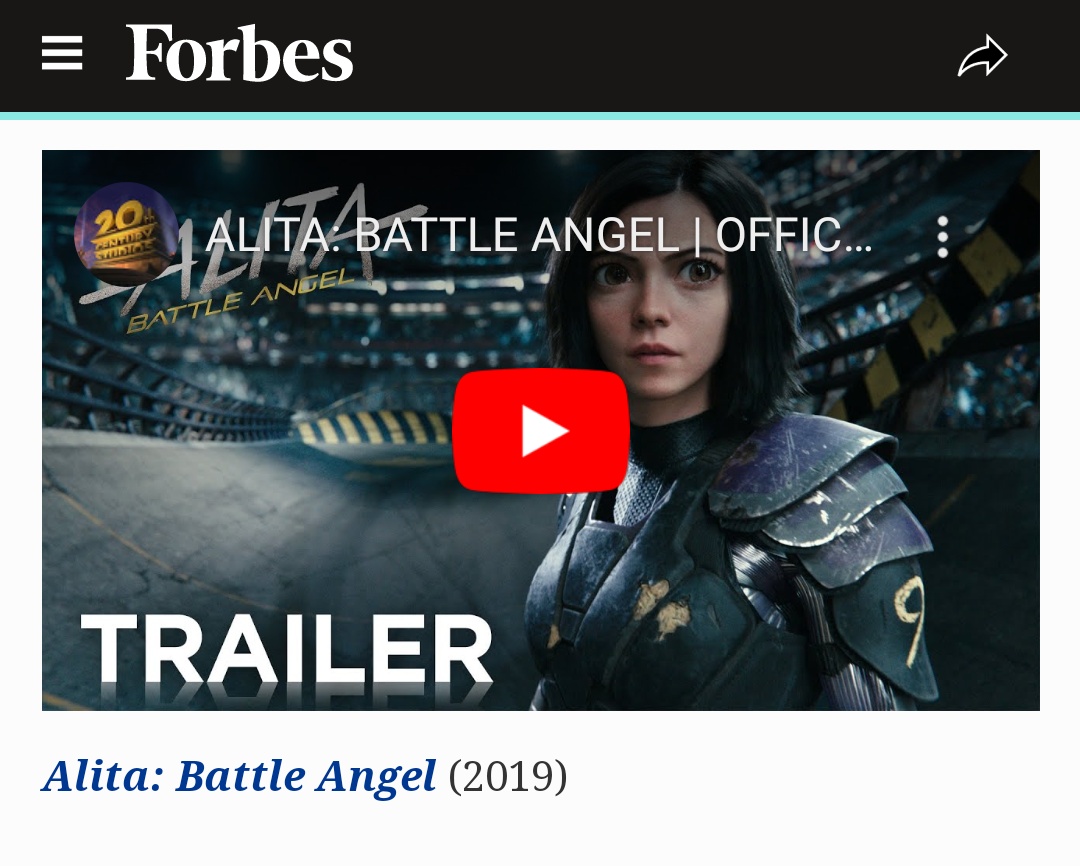Open the blue Alita: Battle Angel link
The height and width of the screenshot is (866, 1080).
point(238,776)
